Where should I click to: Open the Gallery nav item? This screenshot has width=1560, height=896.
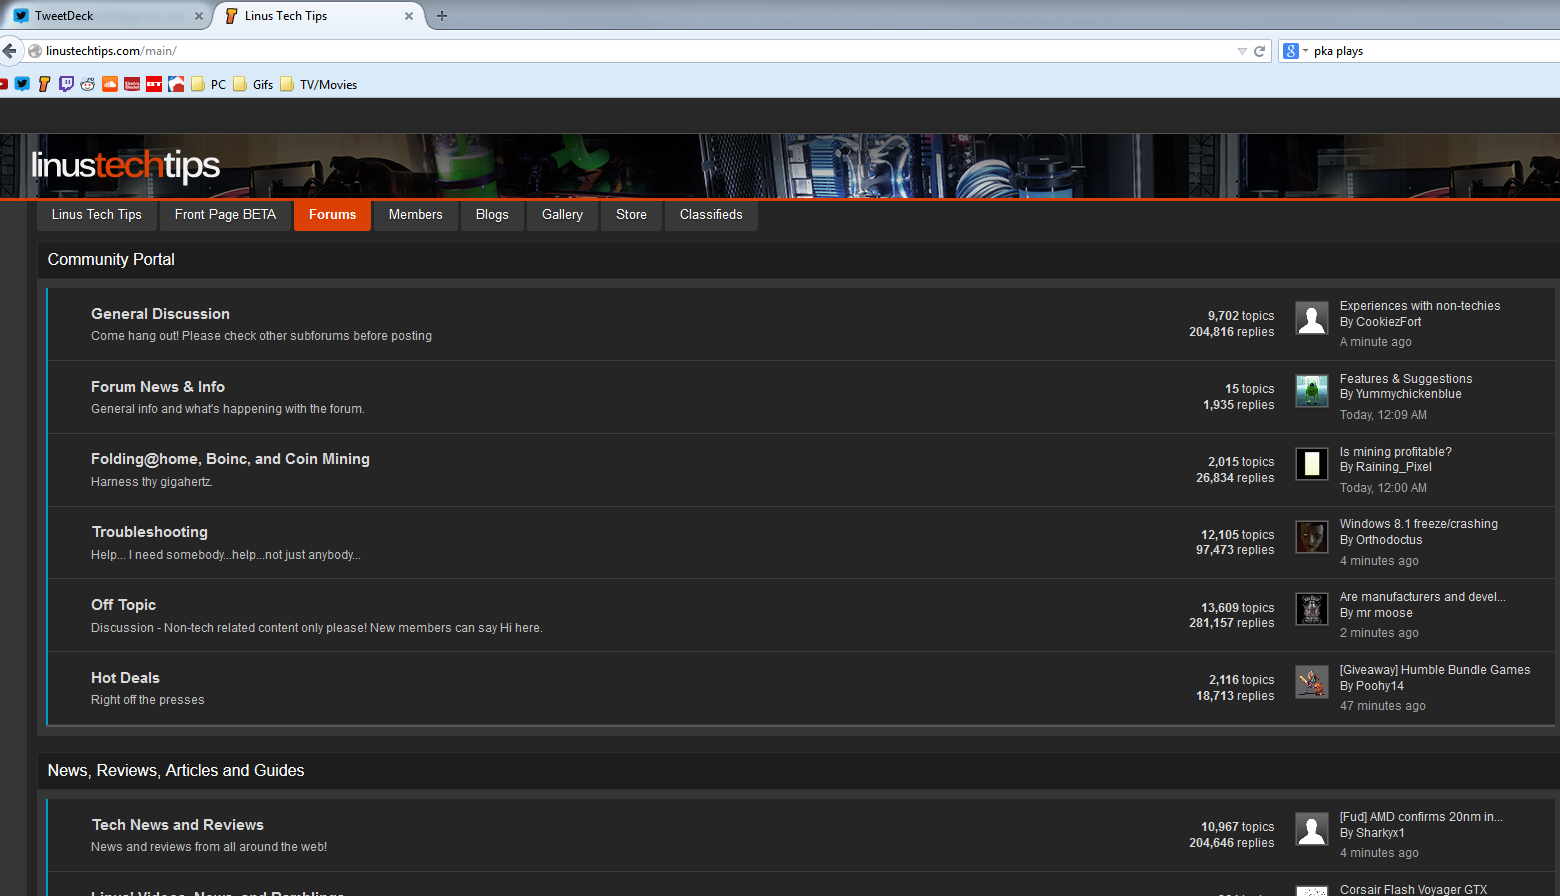coord(562,215)
